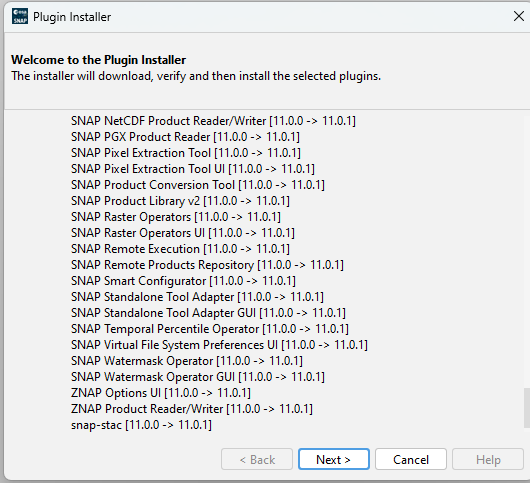Select the SNAP Remote Execution entry
The width and height of the screenshot is (530, 483).
[180, 249]
